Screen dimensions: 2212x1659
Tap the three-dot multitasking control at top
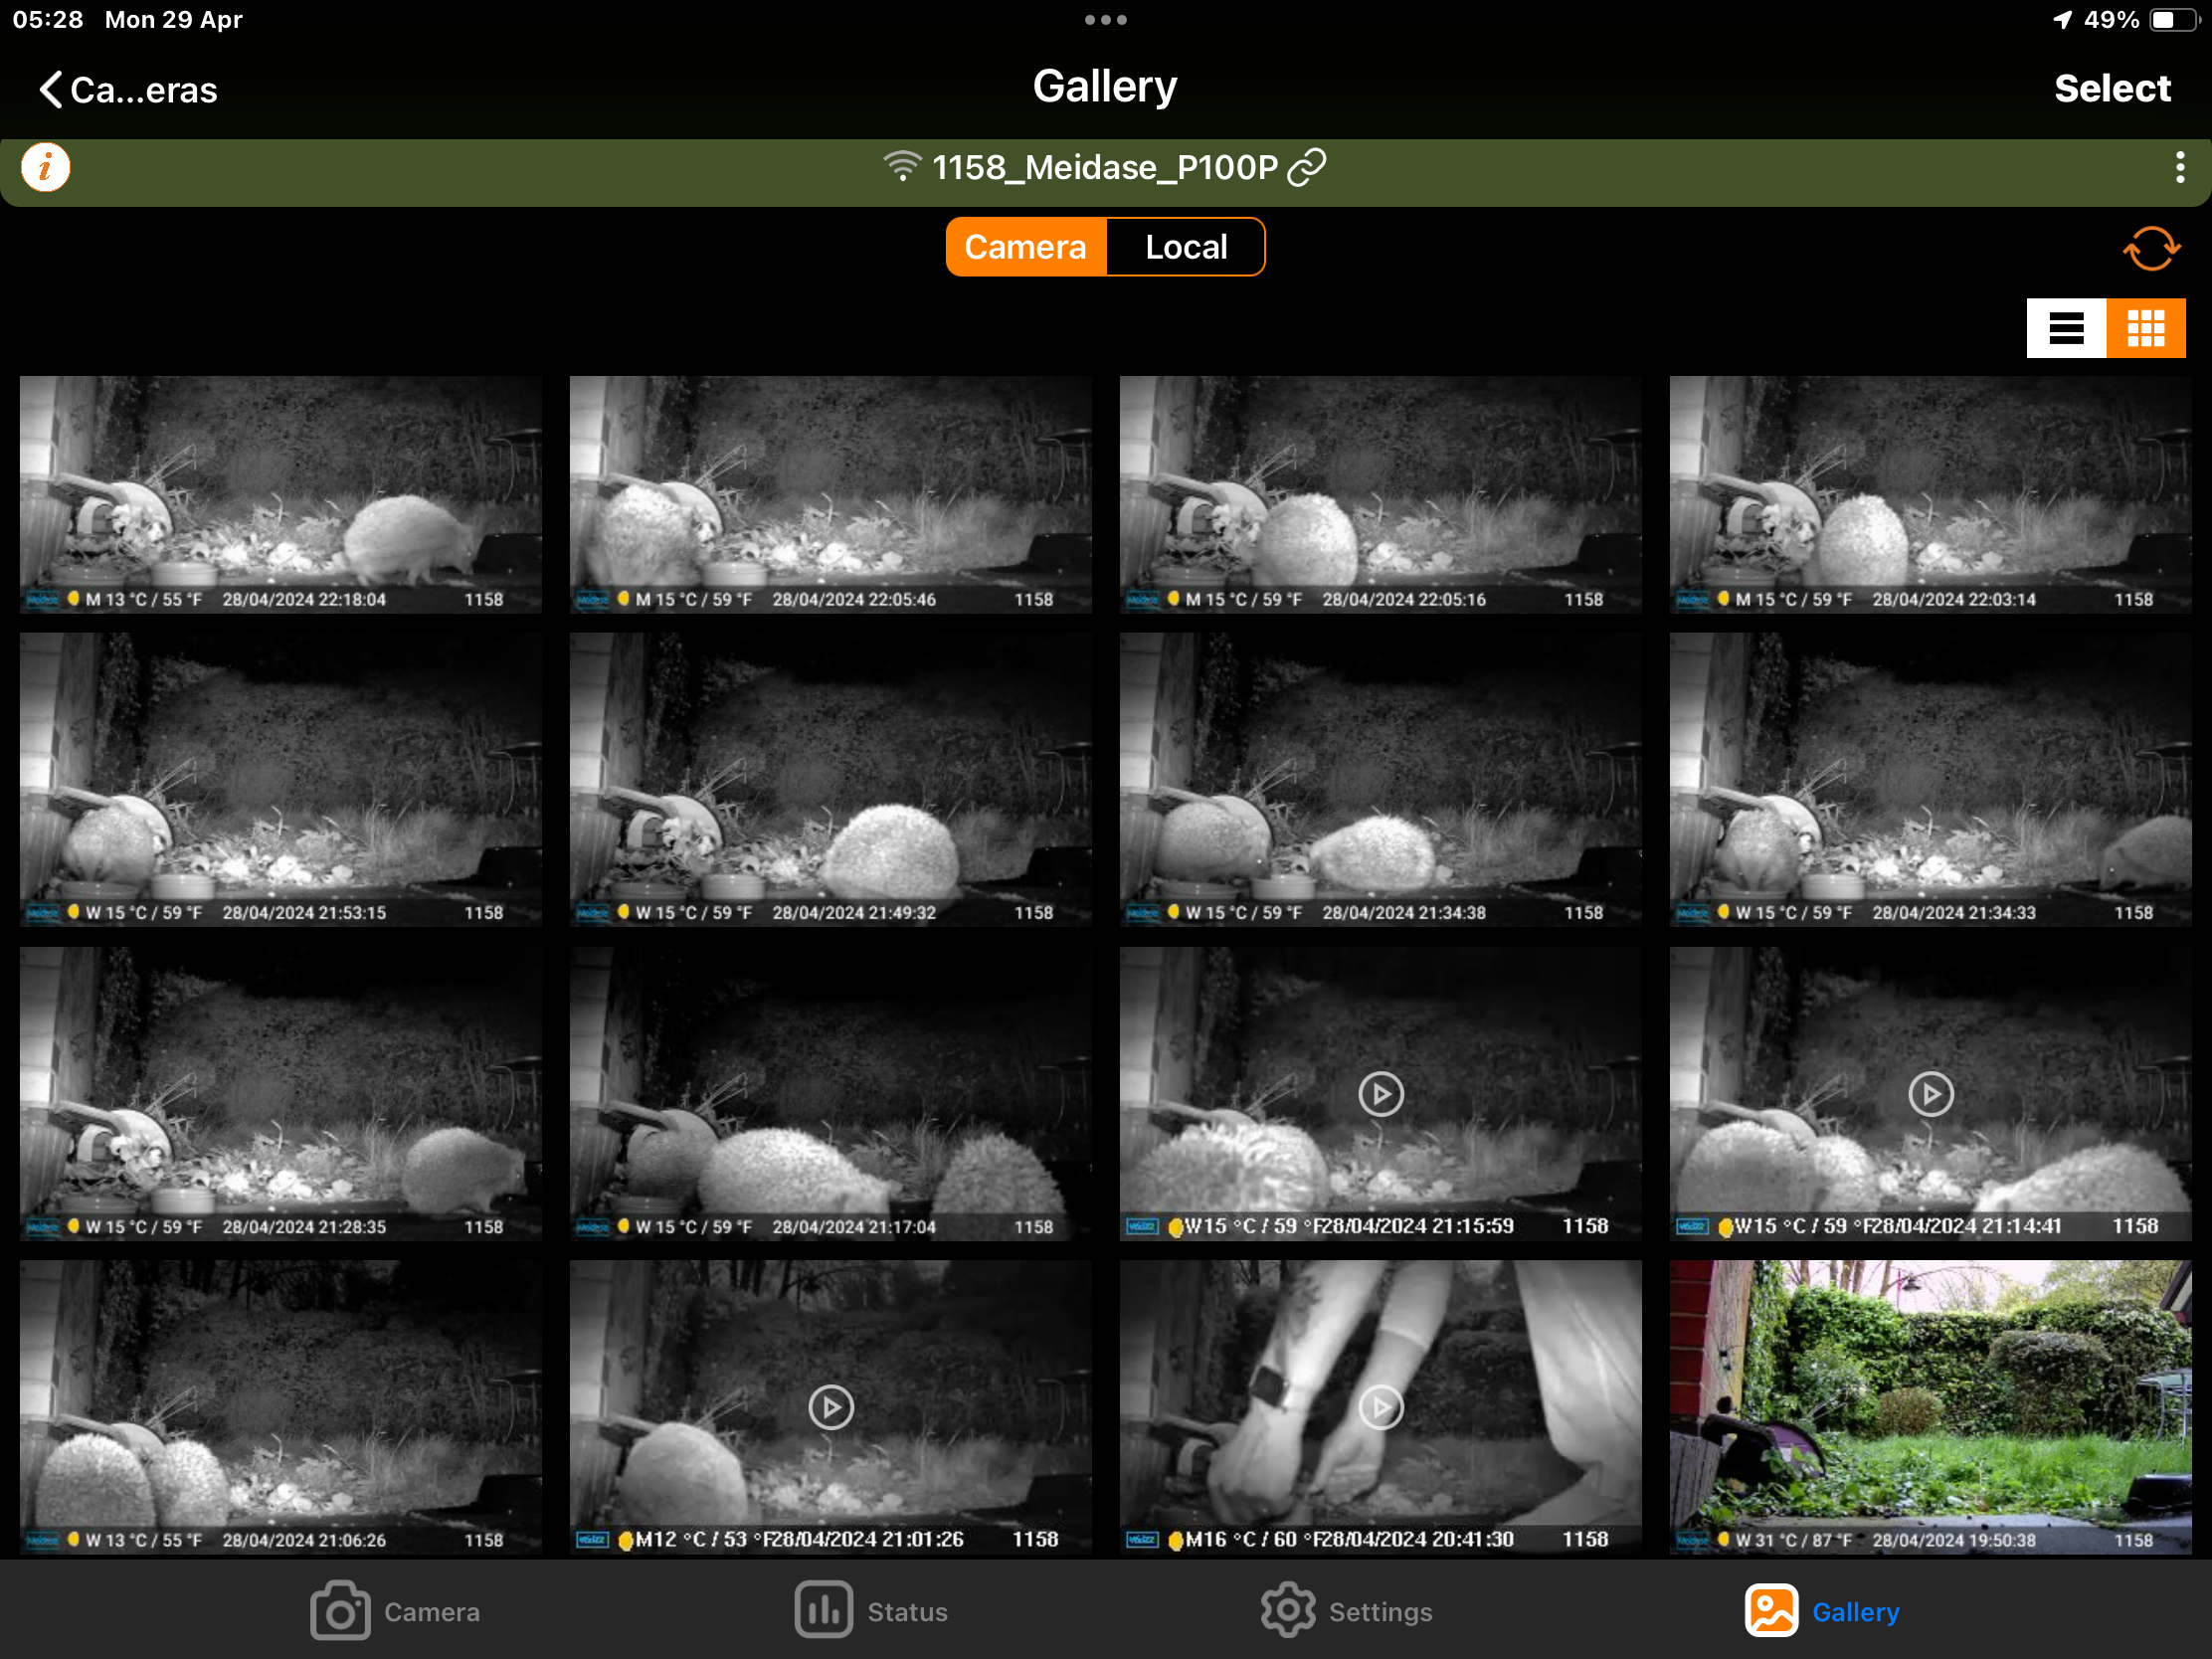(1105, 20)
